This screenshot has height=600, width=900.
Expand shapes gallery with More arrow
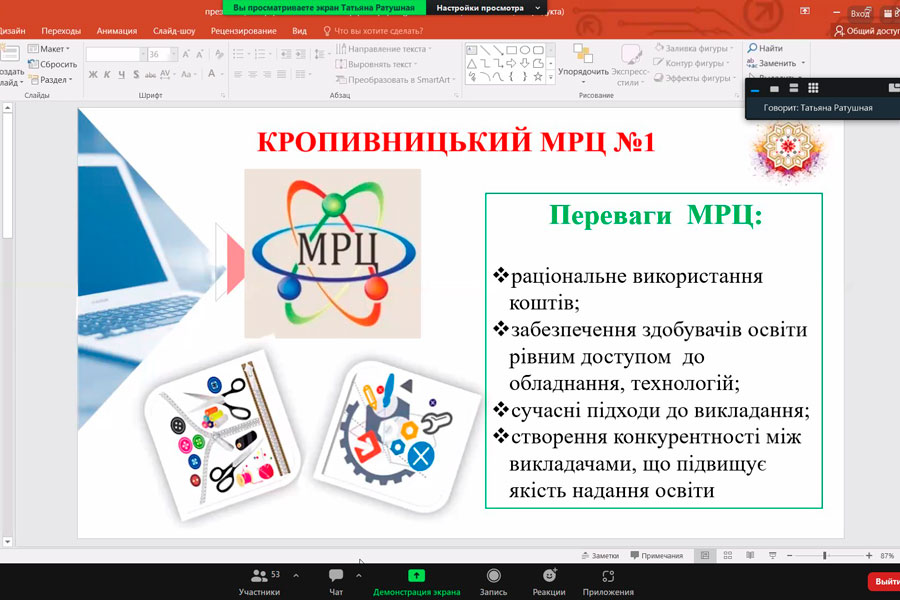pyautogui.click(x=550, y=77)
